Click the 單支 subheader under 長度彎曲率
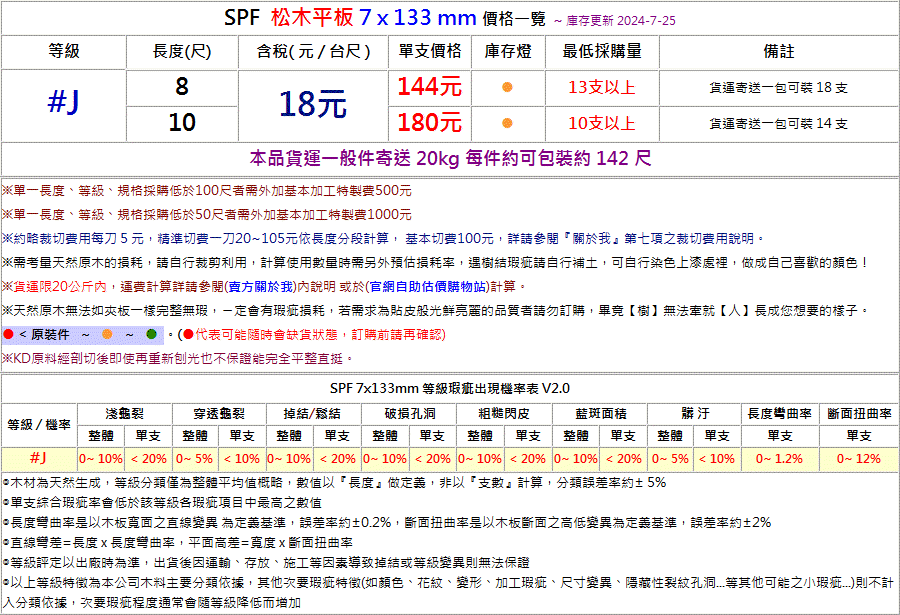Screen dimensions: 900x615 pos(779,435)
